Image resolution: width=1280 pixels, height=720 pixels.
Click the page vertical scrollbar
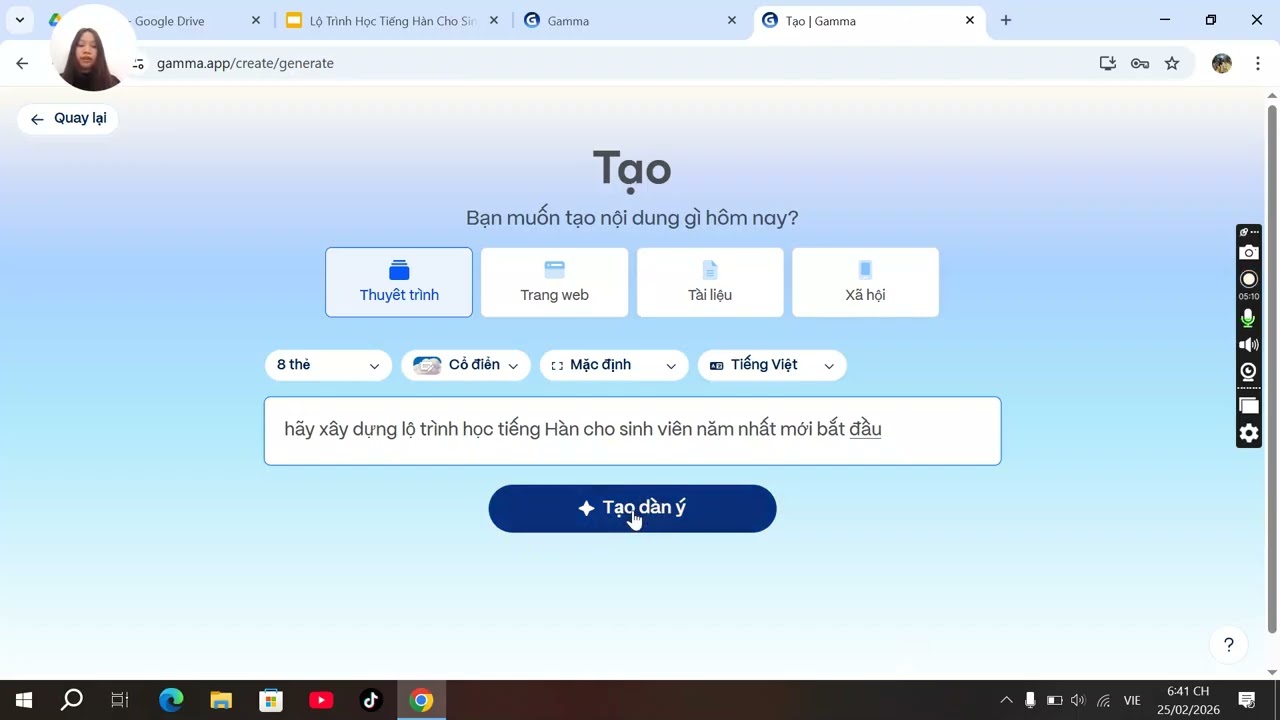coord(1272,368)
